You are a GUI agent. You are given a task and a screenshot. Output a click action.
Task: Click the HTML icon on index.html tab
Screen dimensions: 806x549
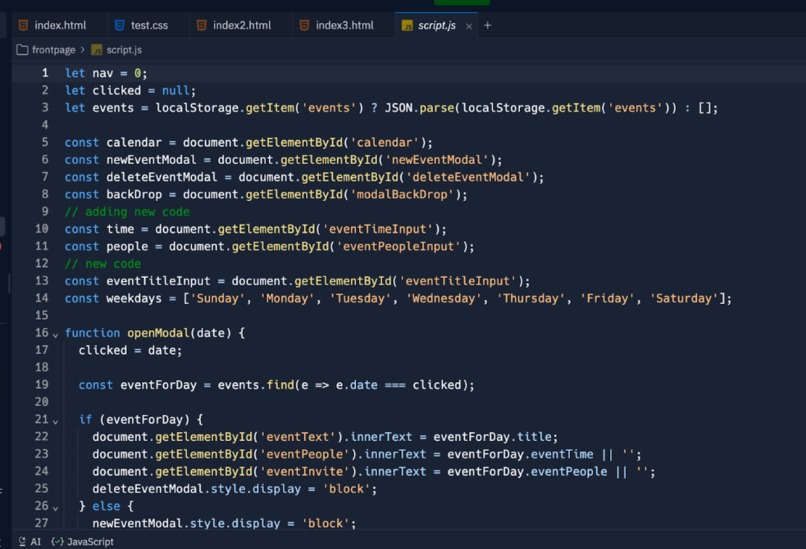[x=23, y=25]
